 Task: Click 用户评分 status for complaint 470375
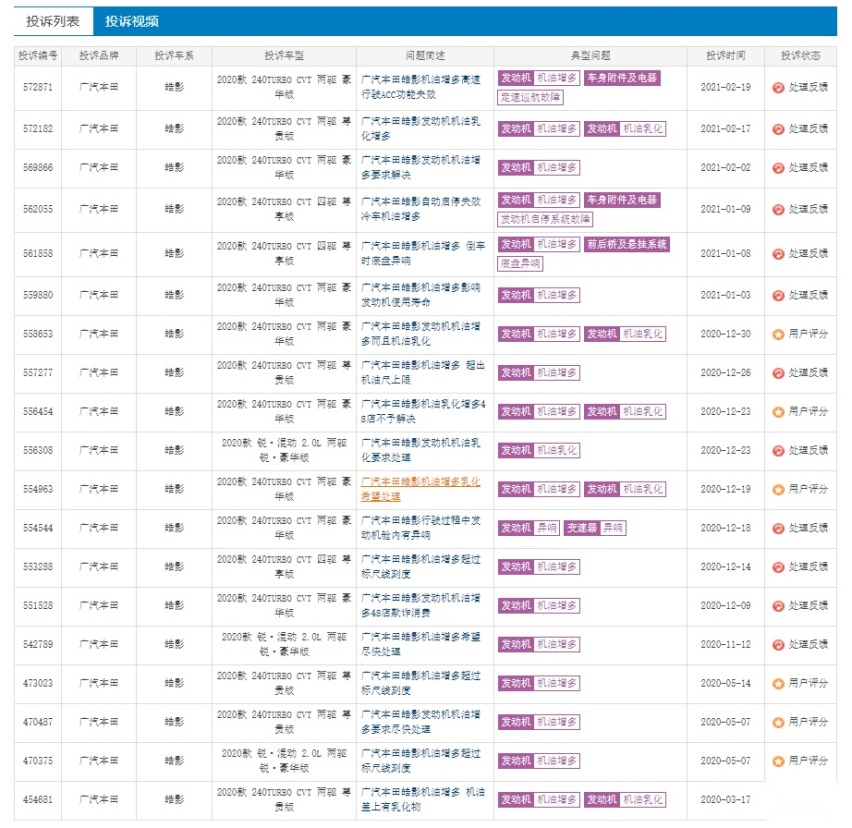808,761
